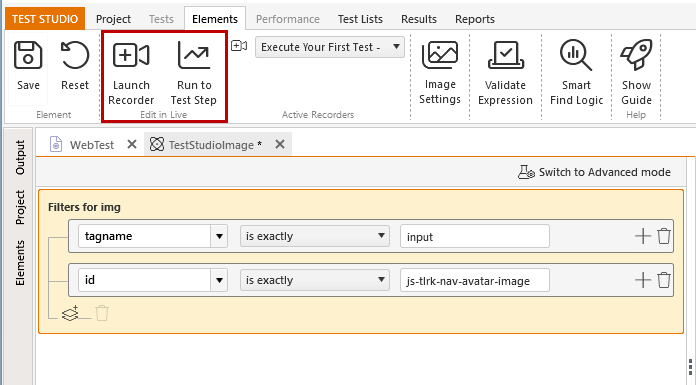Image resolution: width=696 pixels, height=385 pixels.
Task: Click the id attribute text box
Action: (145, 280)
